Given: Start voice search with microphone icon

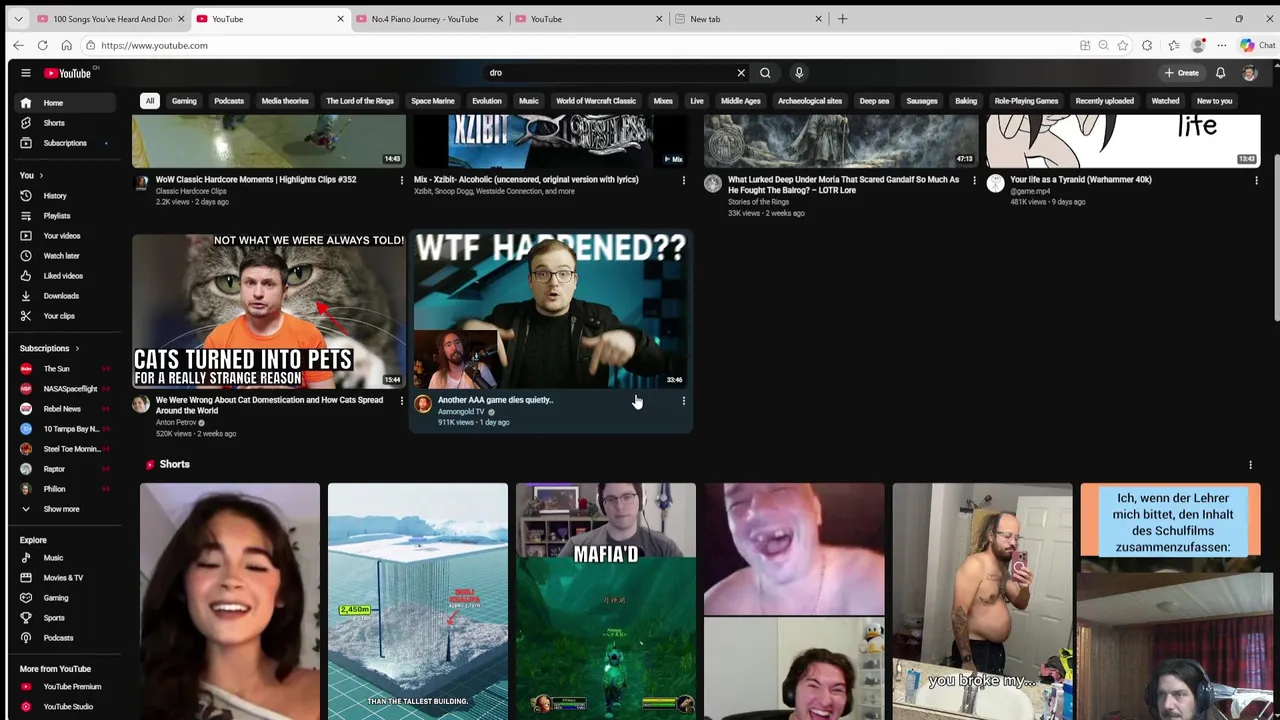Looking at the screenshot, I should (799, 73).
